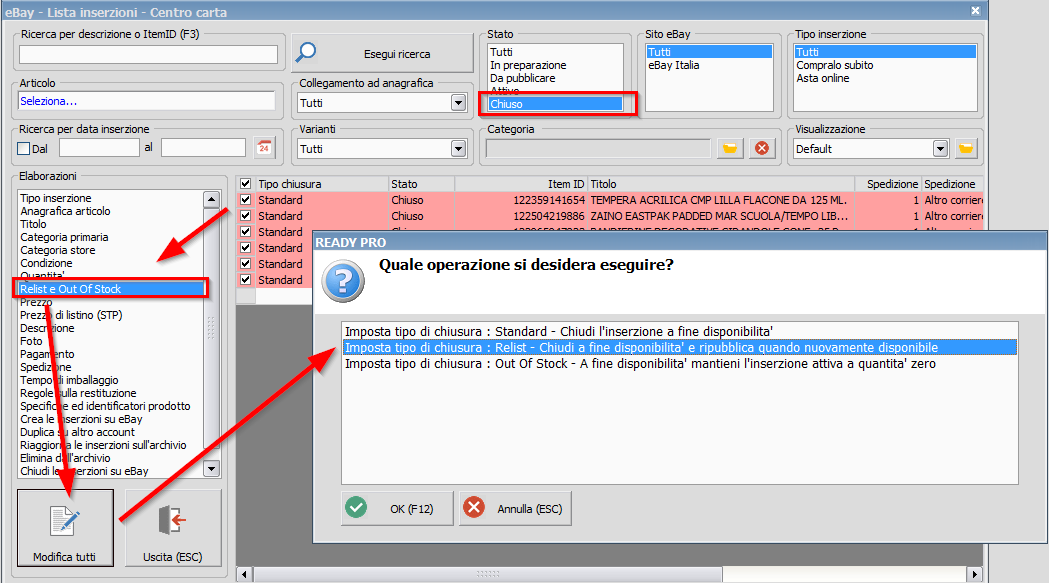Open Varianti dropdown
This screenshot has height=583, width=1049.
point(458,149)
